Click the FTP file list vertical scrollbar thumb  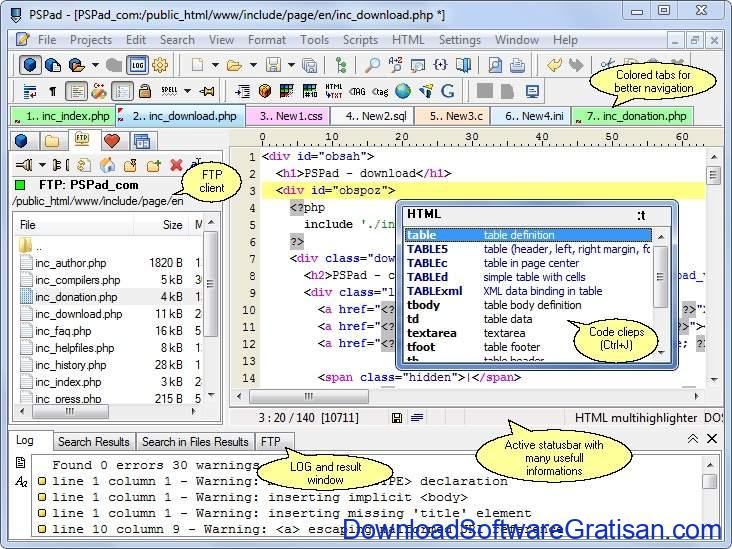pos(211,284)
